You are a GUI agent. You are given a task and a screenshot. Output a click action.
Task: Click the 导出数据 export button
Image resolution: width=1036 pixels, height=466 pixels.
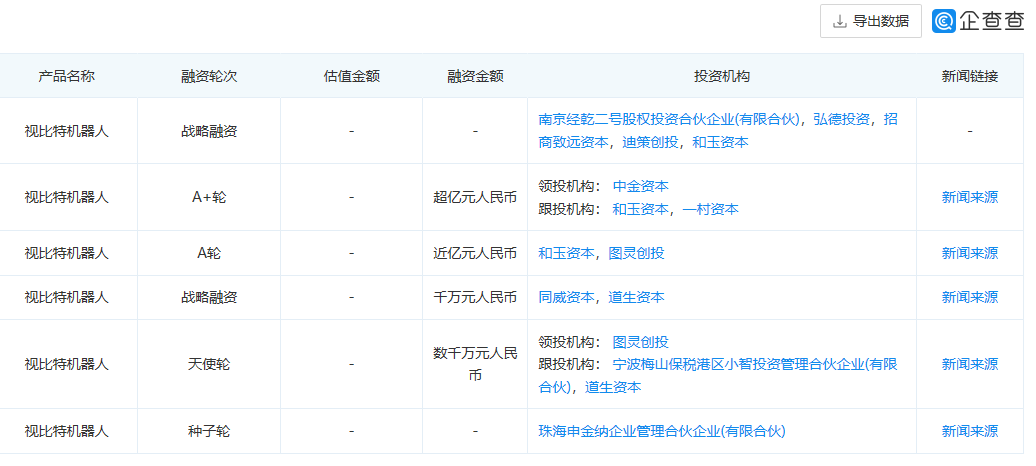(870, 21)
